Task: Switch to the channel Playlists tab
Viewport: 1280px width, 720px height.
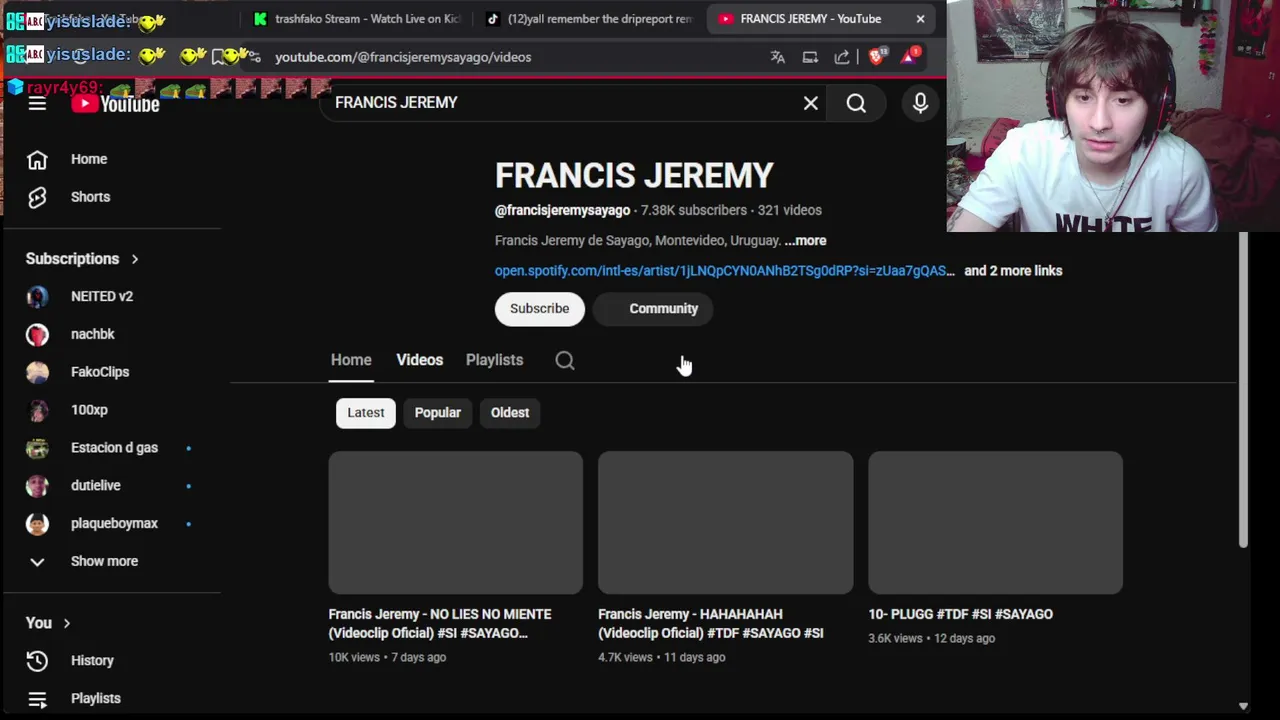Action: (x=494, y=360)
